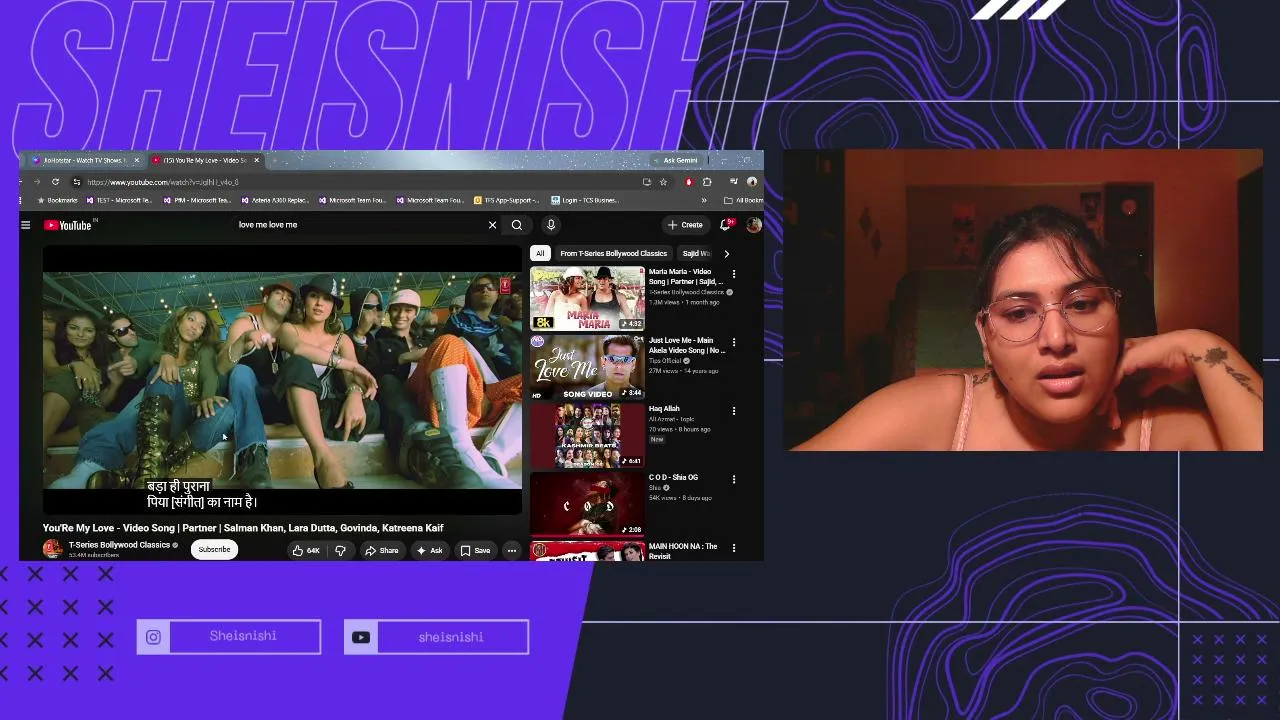Click the magnifier search button

click(x=517, y=225)
